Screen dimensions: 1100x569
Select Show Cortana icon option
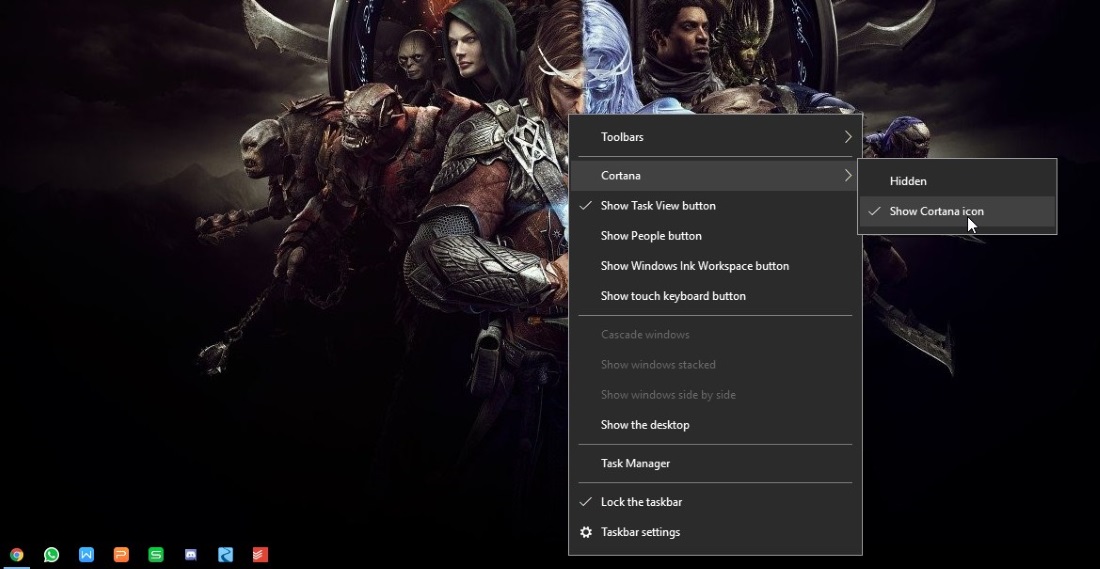pos(957,211)
